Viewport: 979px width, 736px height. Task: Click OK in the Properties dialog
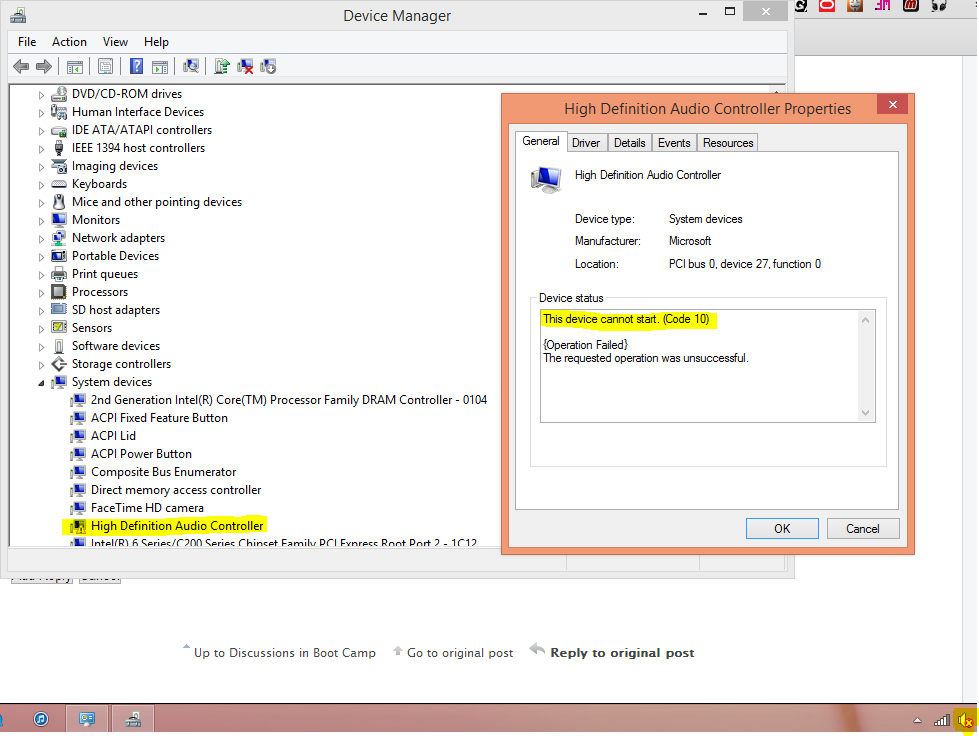point(782,529)
